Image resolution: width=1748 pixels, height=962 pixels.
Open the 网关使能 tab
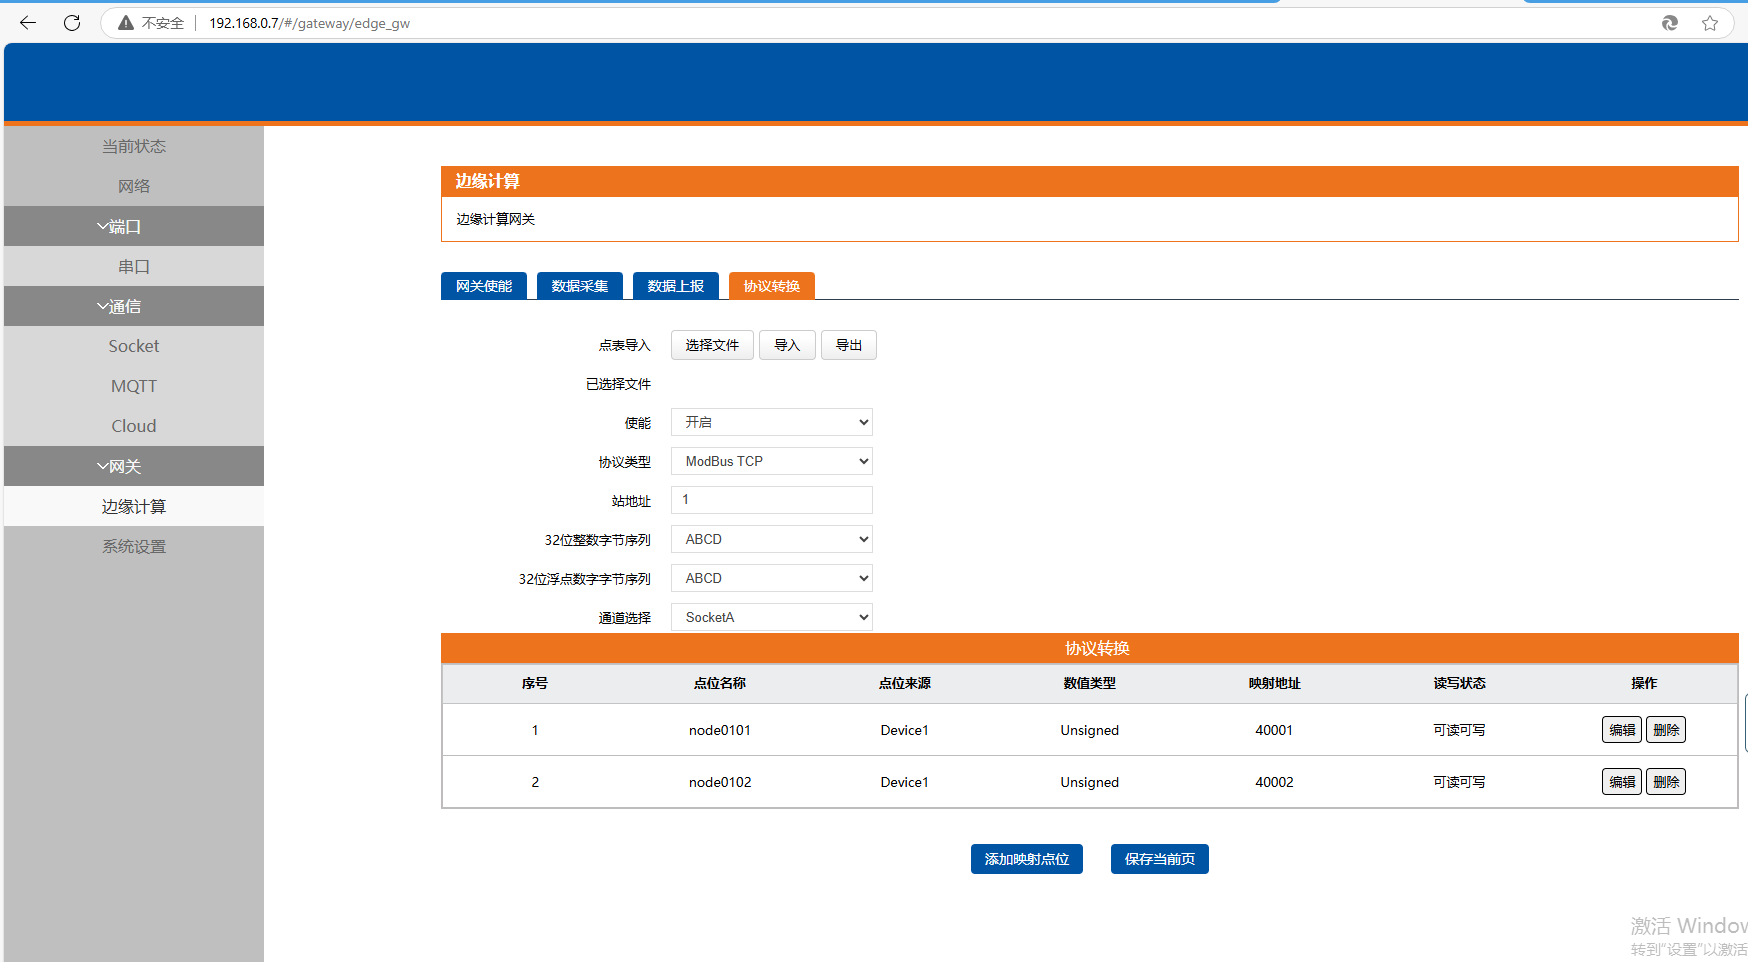483,286
